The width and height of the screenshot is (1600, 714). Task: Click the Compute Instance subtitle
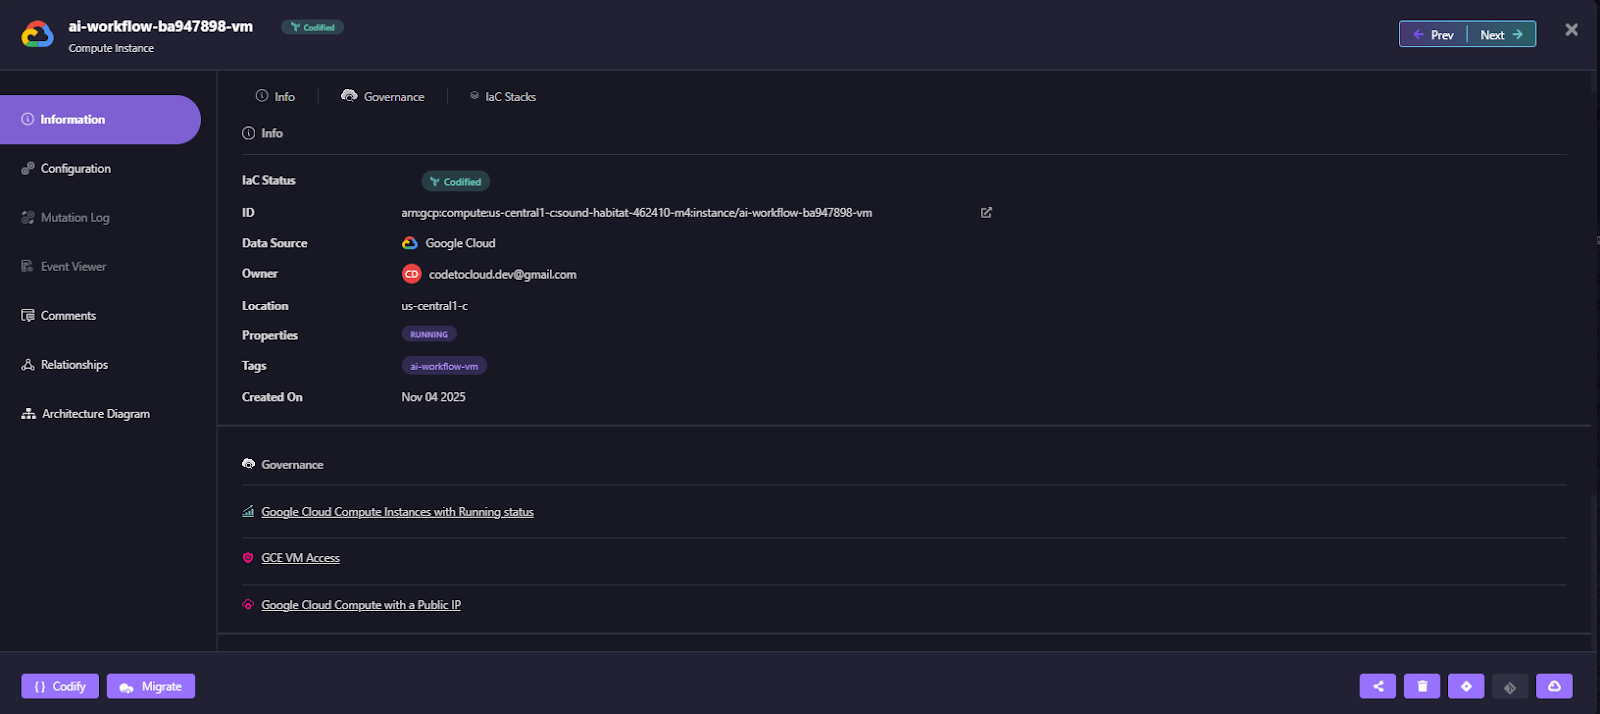pyautogui.click(x=111, y=48)
